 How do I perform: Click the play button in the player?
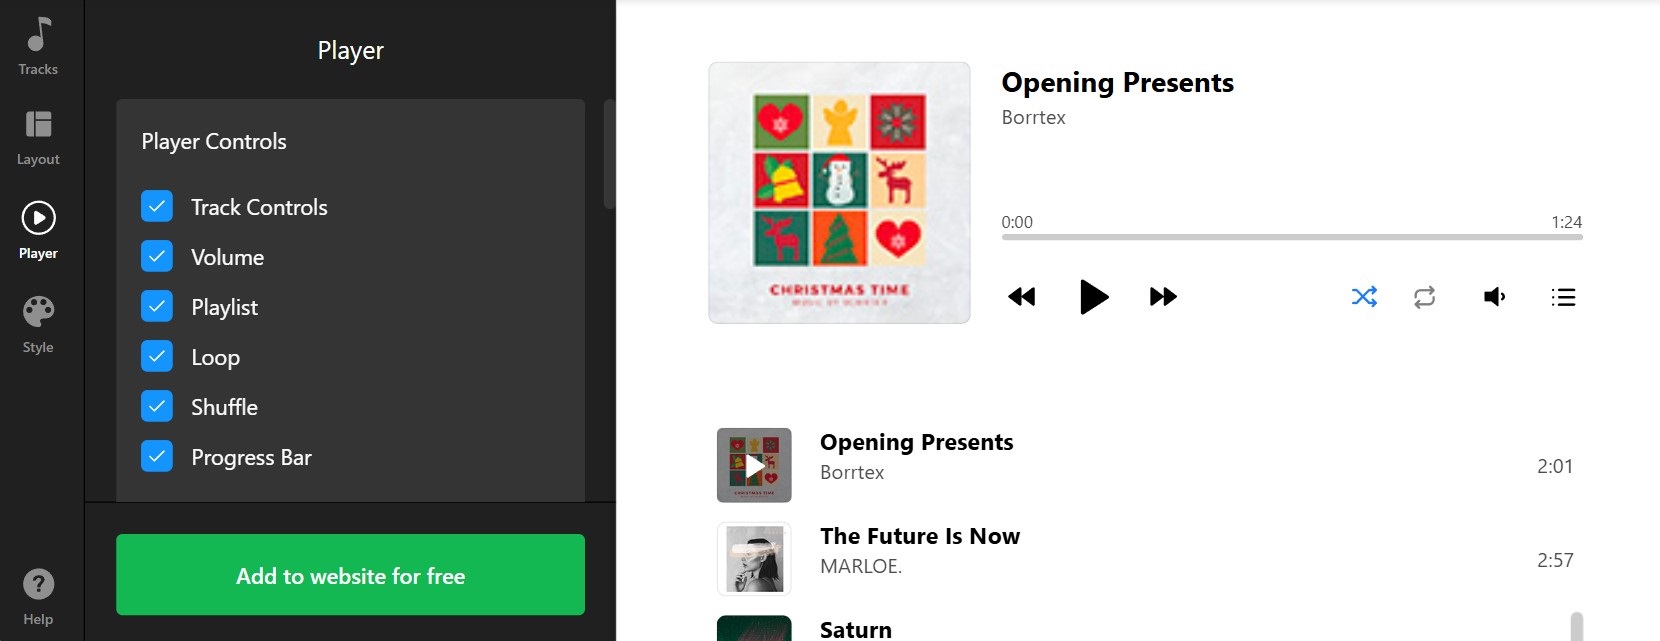pyautogui.click(x=1094, y=297)
